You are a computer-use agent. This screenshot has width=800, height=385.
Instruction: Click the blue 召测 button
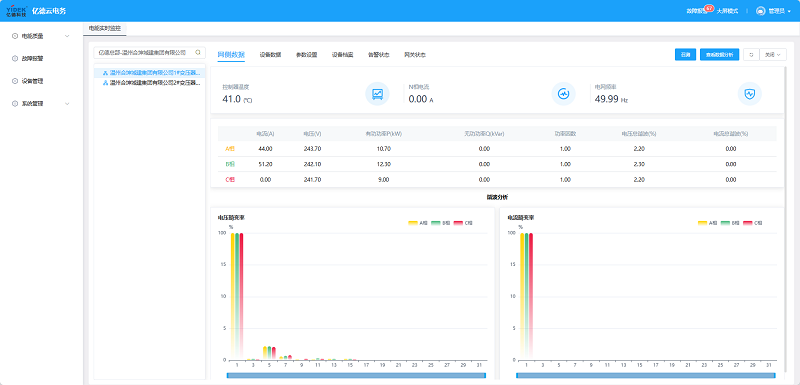point(685,55)
